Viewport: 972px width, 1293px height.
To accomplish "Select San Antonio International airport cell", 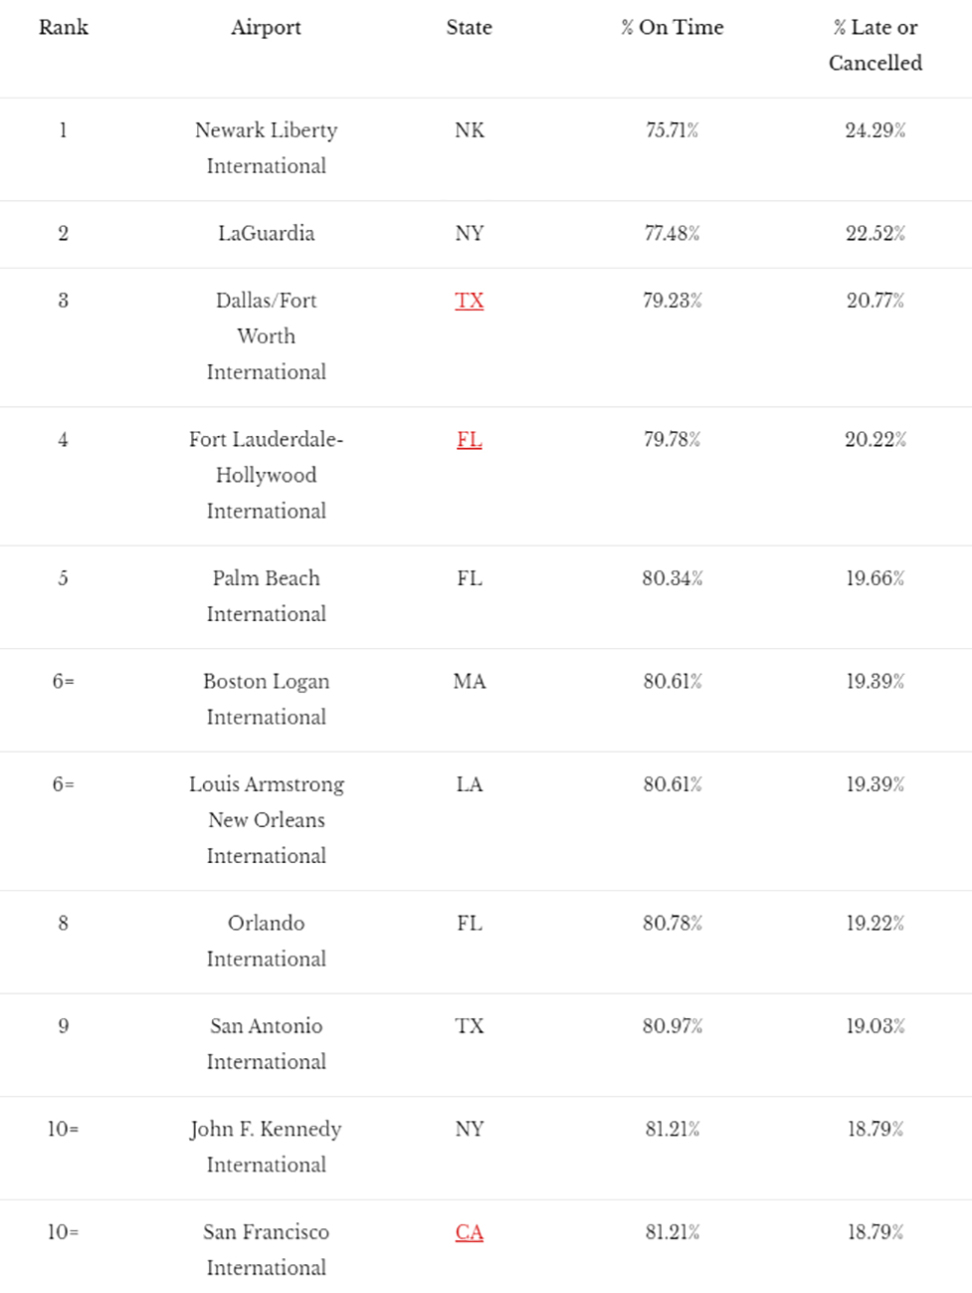I will [x=266, y=1044].
